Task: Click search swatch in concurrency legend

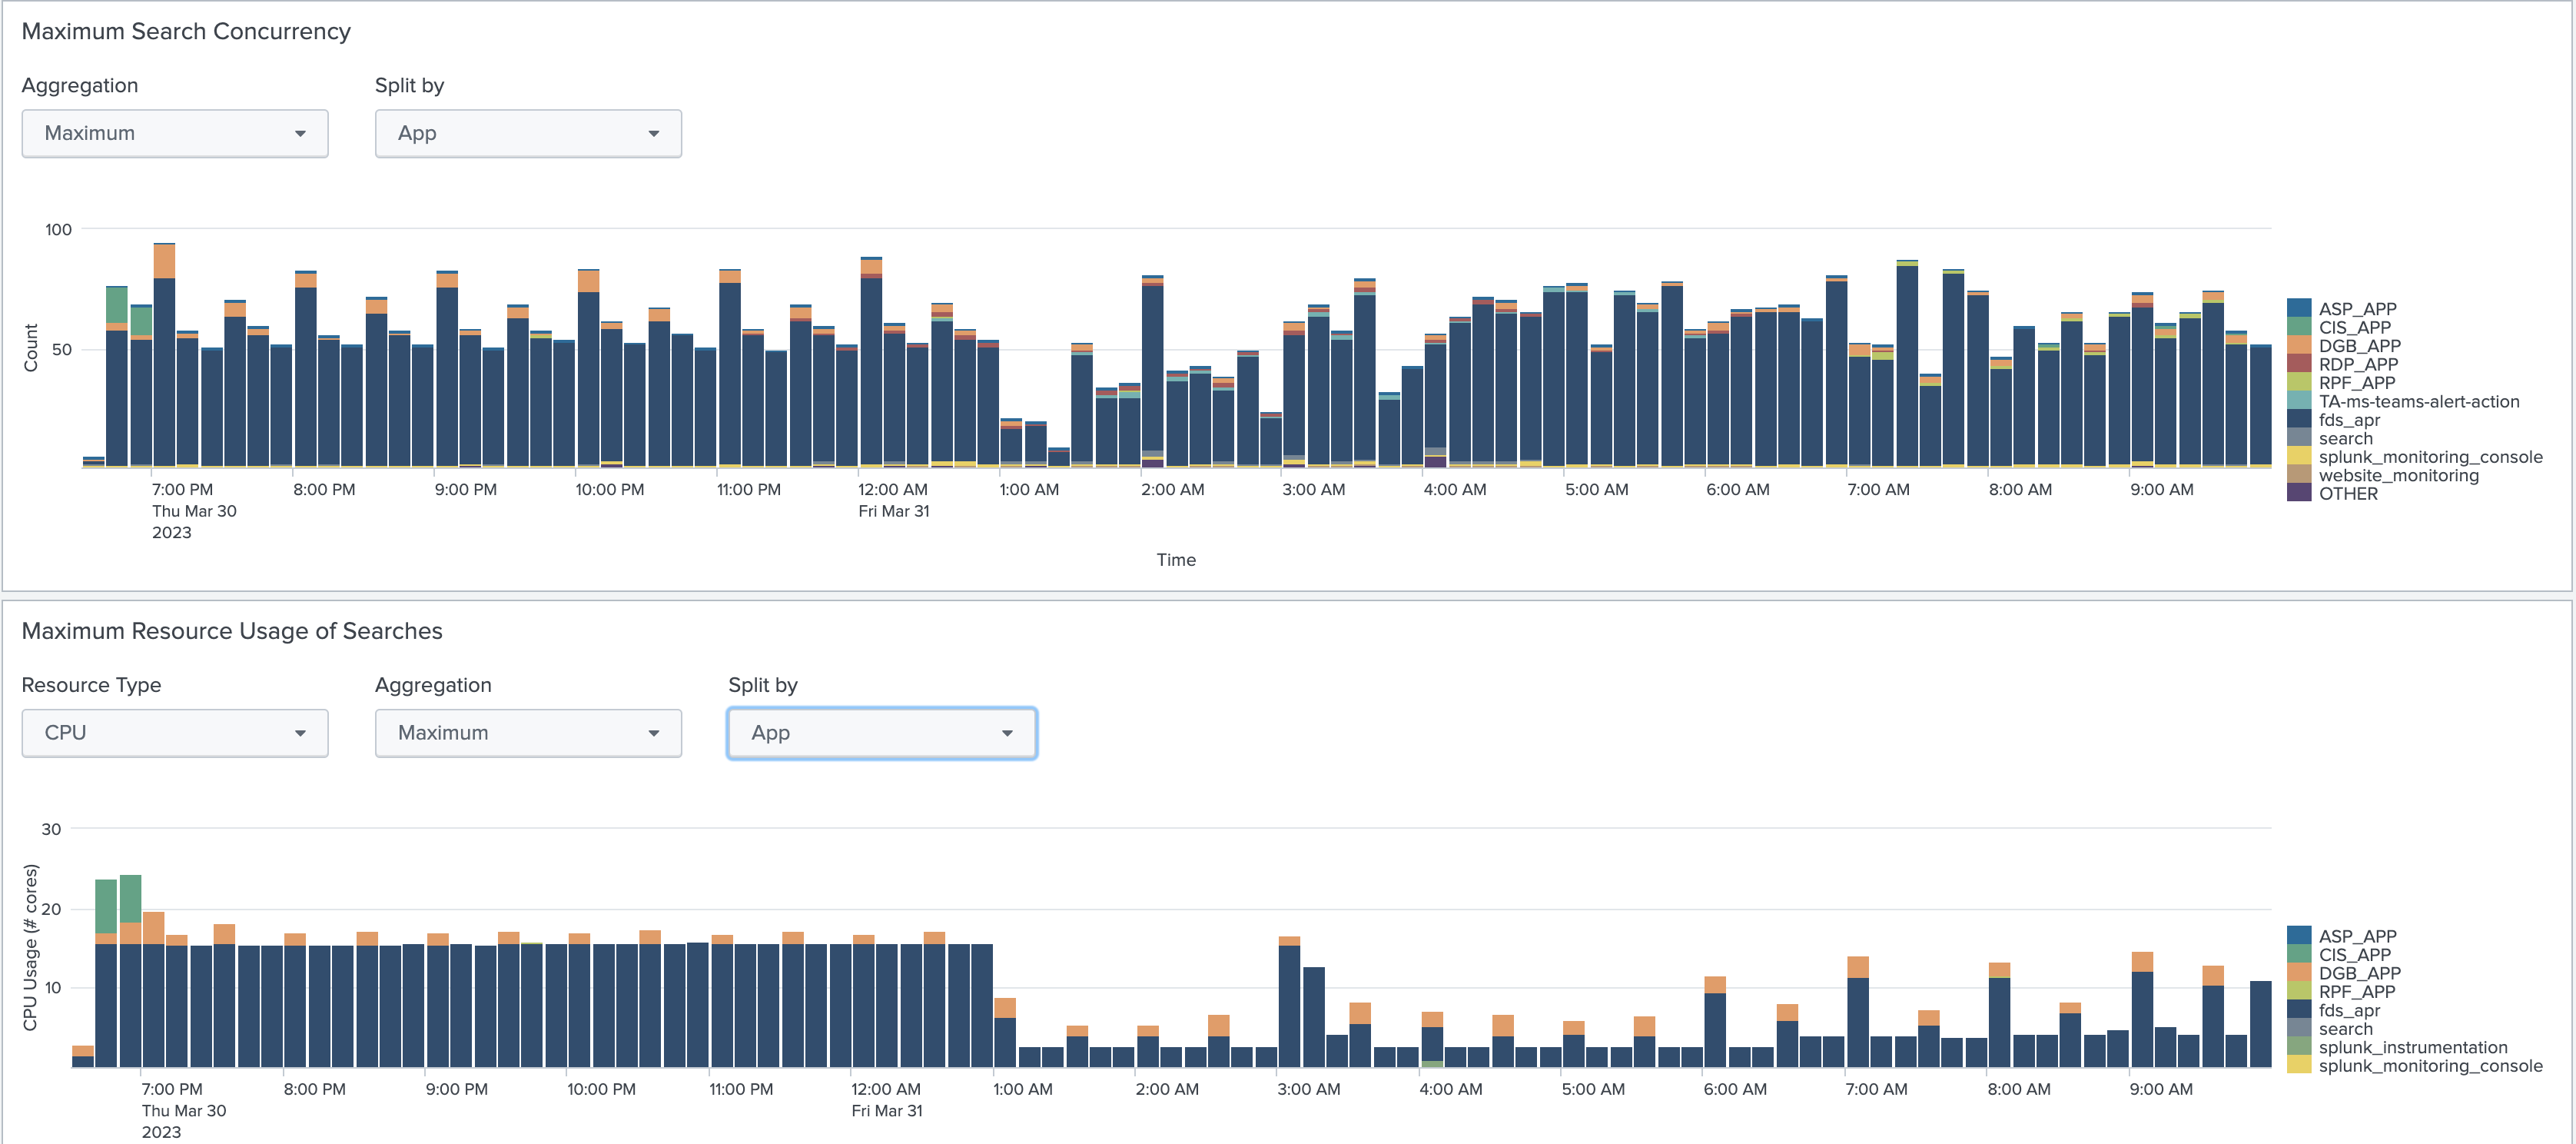Action: click(x=2299, y=438)
